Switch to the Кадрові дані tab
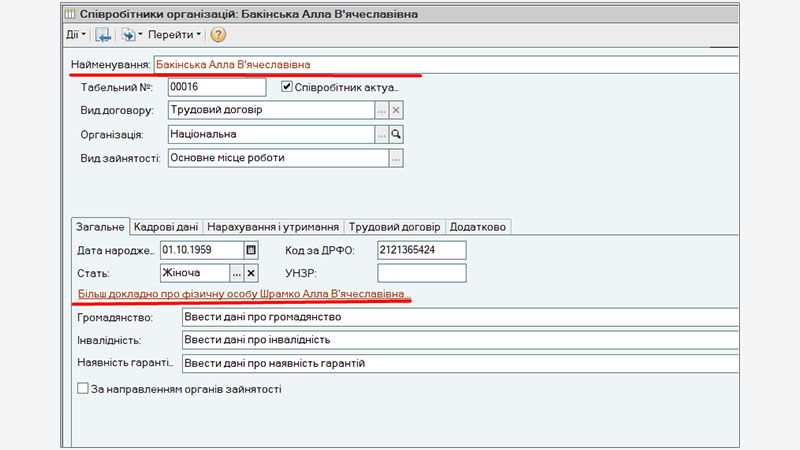 (166, 227)
